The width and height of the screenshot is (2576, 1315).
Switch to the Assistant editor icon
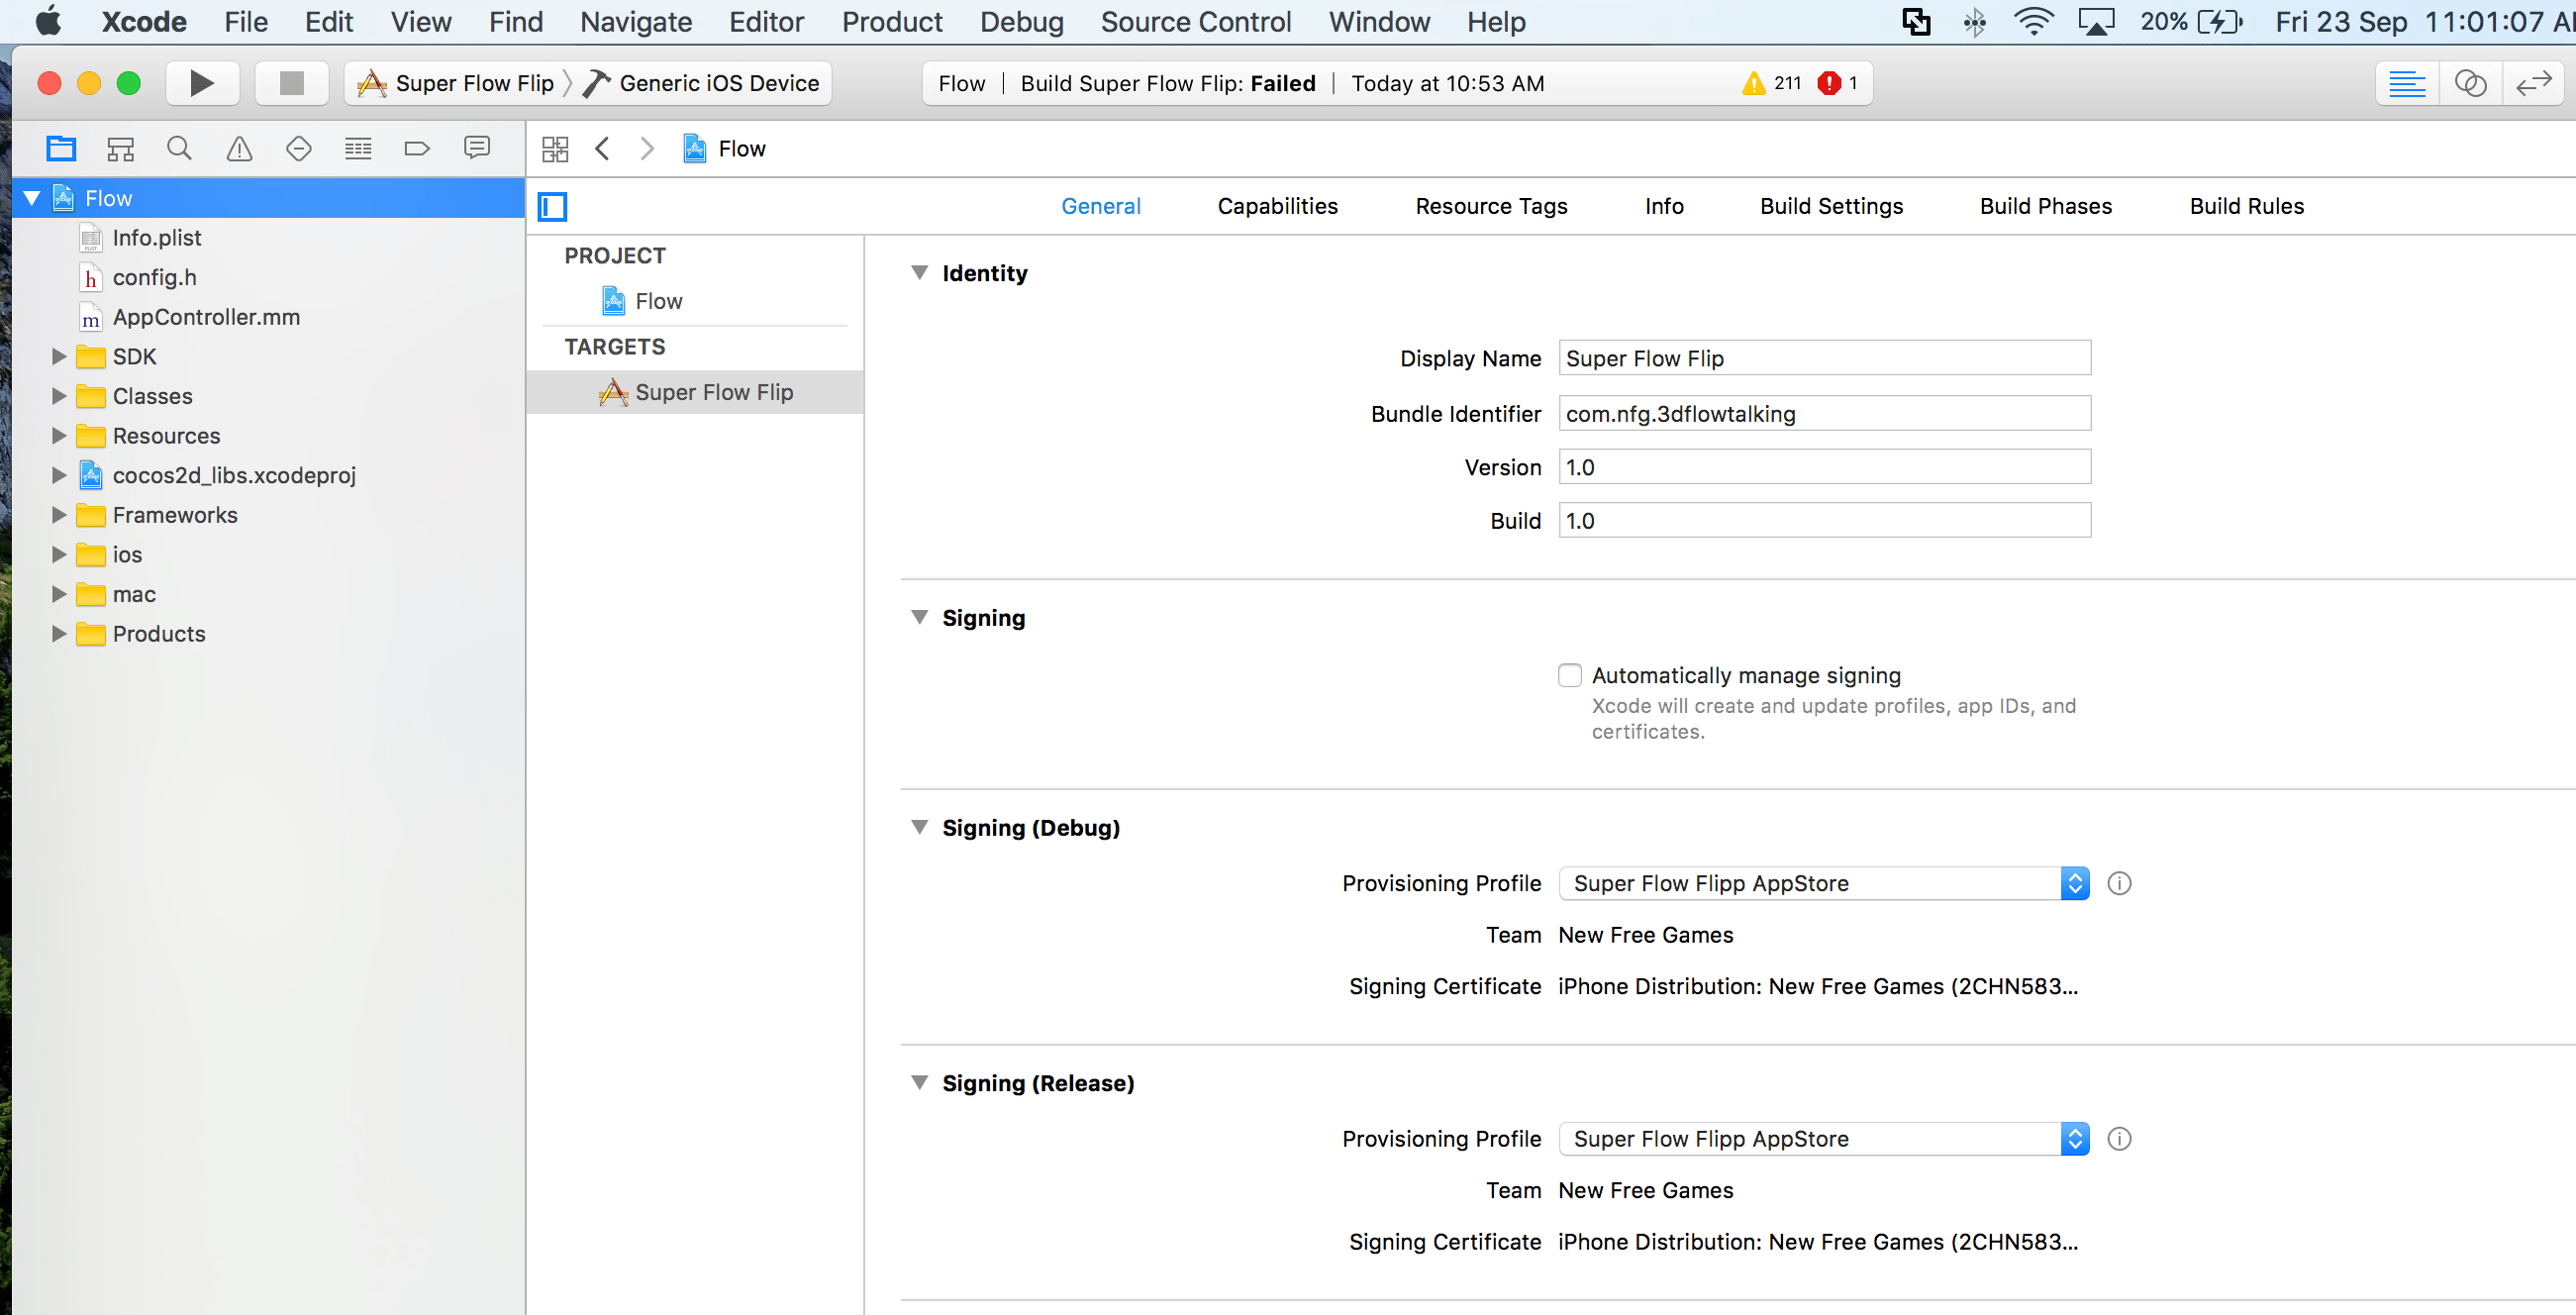2470,83
